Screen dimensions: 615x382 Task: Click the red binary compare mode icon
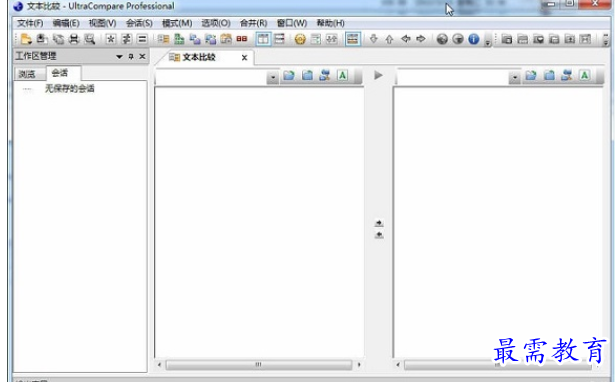[242, 39]
